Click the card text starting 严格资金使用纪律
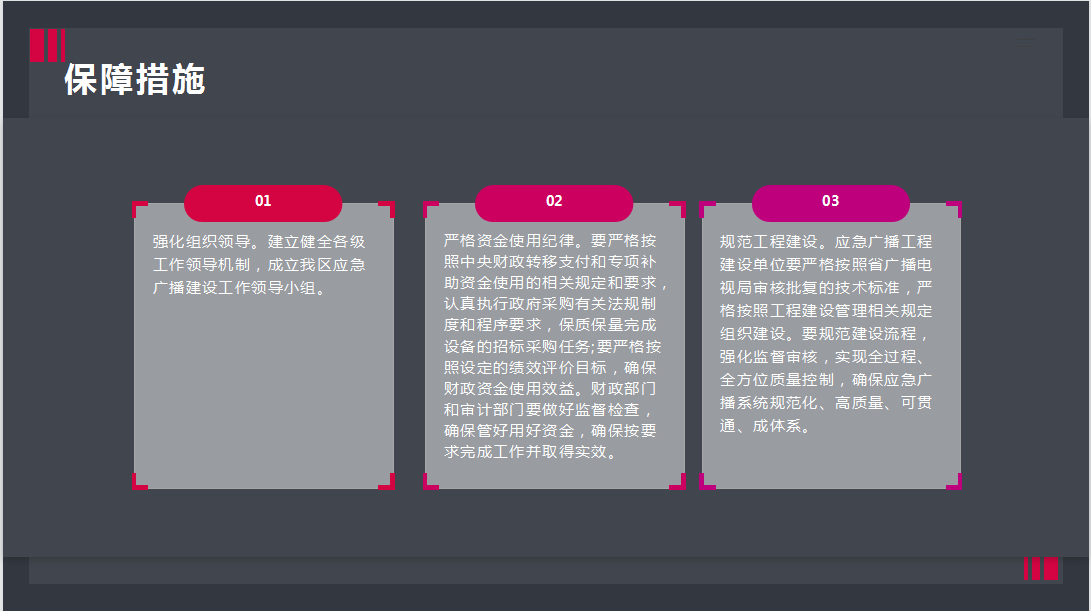 click(555, 346)
